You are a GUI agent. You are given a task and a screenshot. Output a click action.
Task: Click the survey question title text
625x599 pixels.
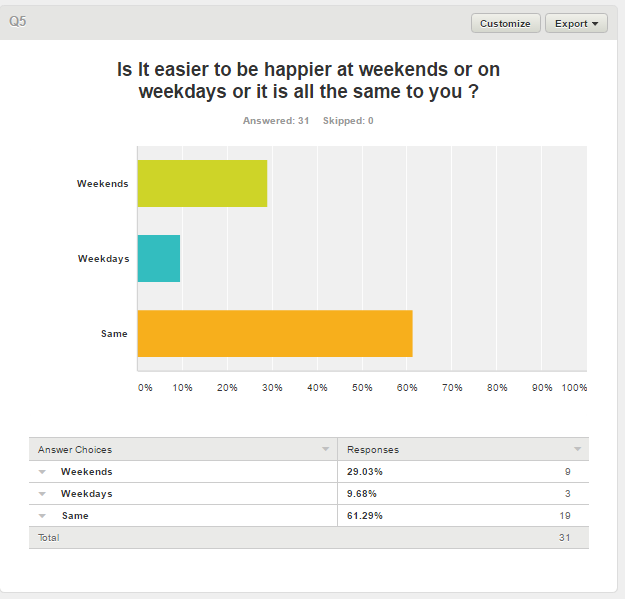(308, 80)
